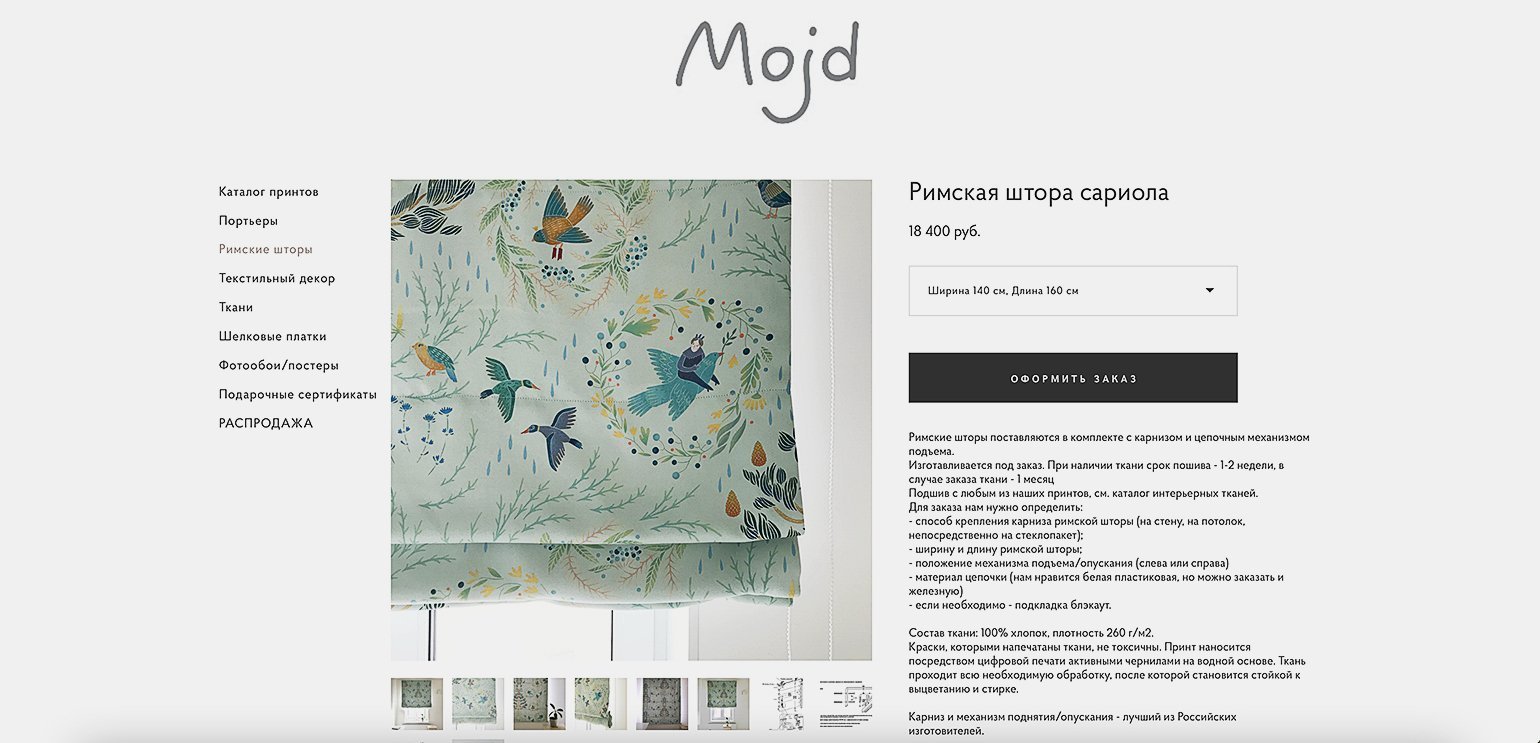
Task: Select the second product thumbnail
Action: [478, 704]
